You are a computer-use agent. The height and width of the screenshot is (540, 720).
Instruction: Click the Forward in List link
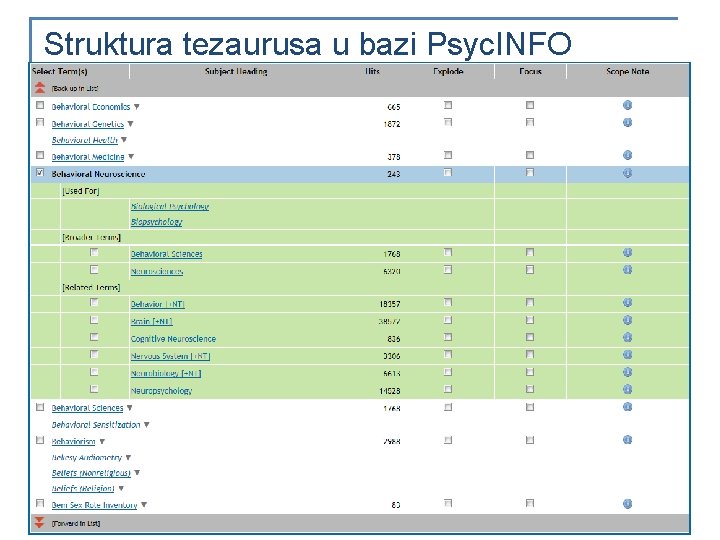[x=76, y=523]
